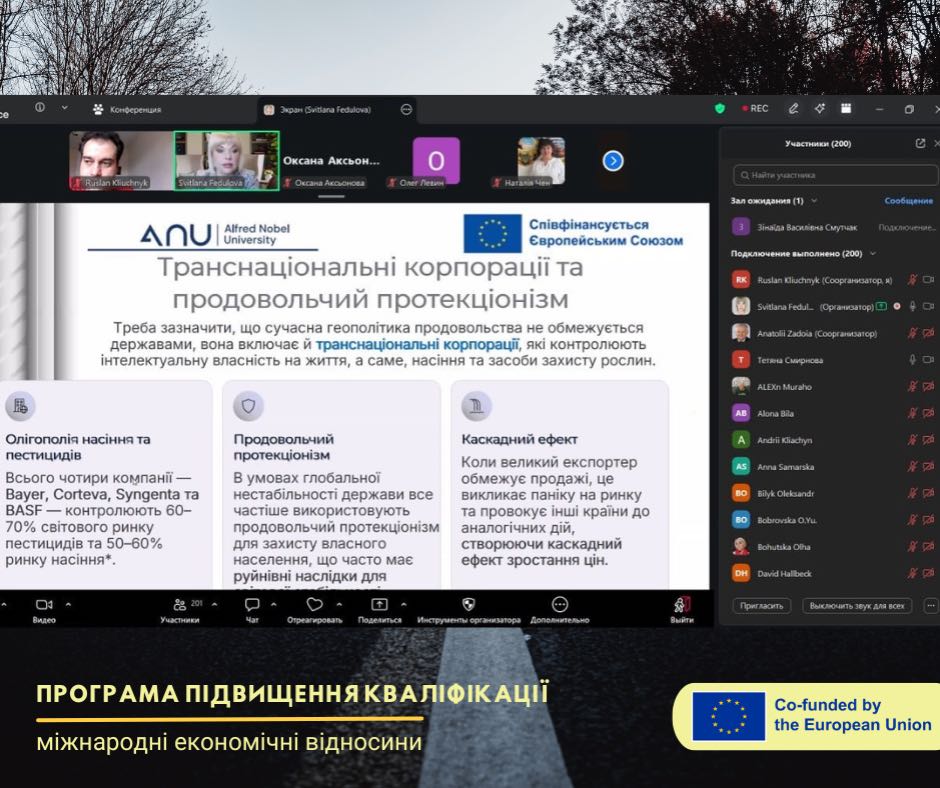The height and width of the screenshot is (788, 940).
Task: Expand the video options arrow next to Видео
Action: tap(68, 604)
